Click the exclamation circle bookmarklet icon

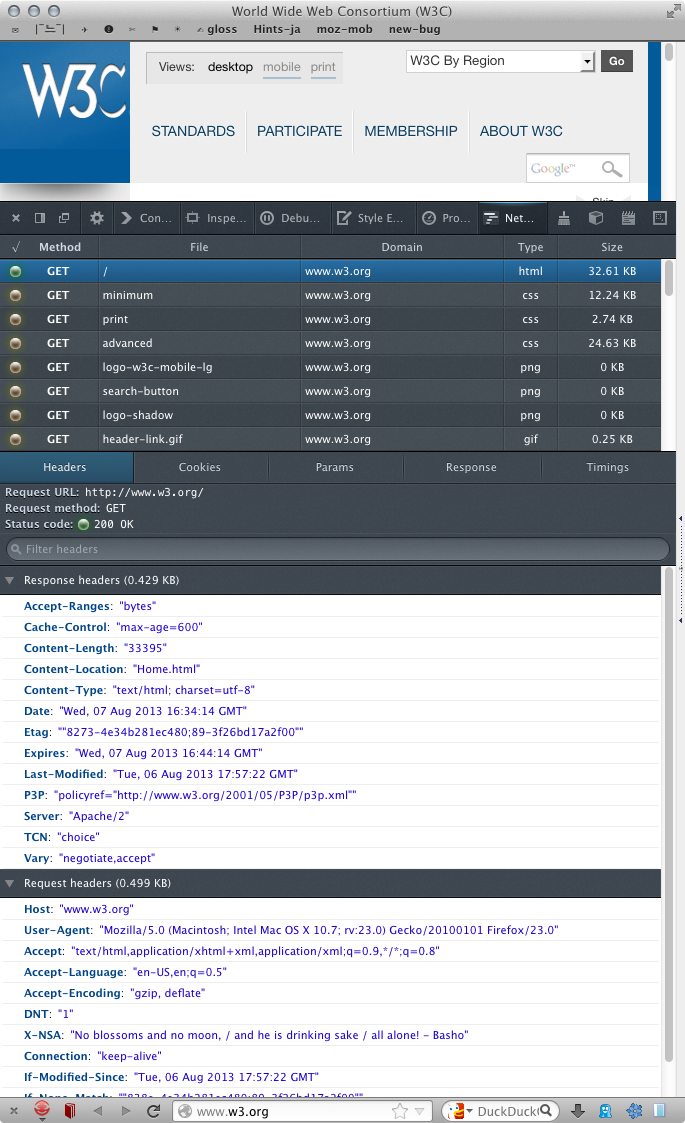coord(108,29)
